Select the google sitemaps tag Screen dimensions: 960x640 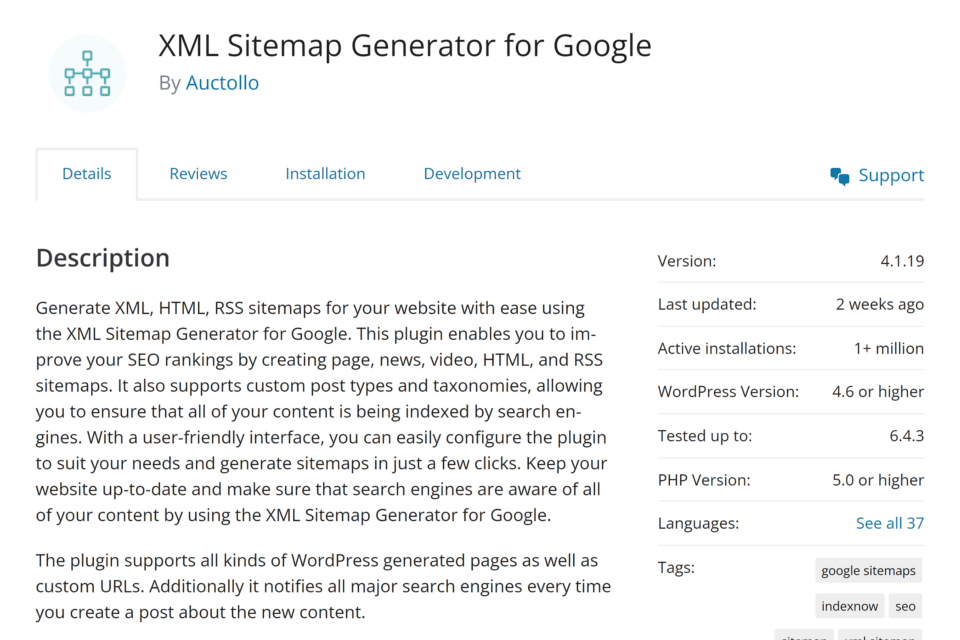868,570
